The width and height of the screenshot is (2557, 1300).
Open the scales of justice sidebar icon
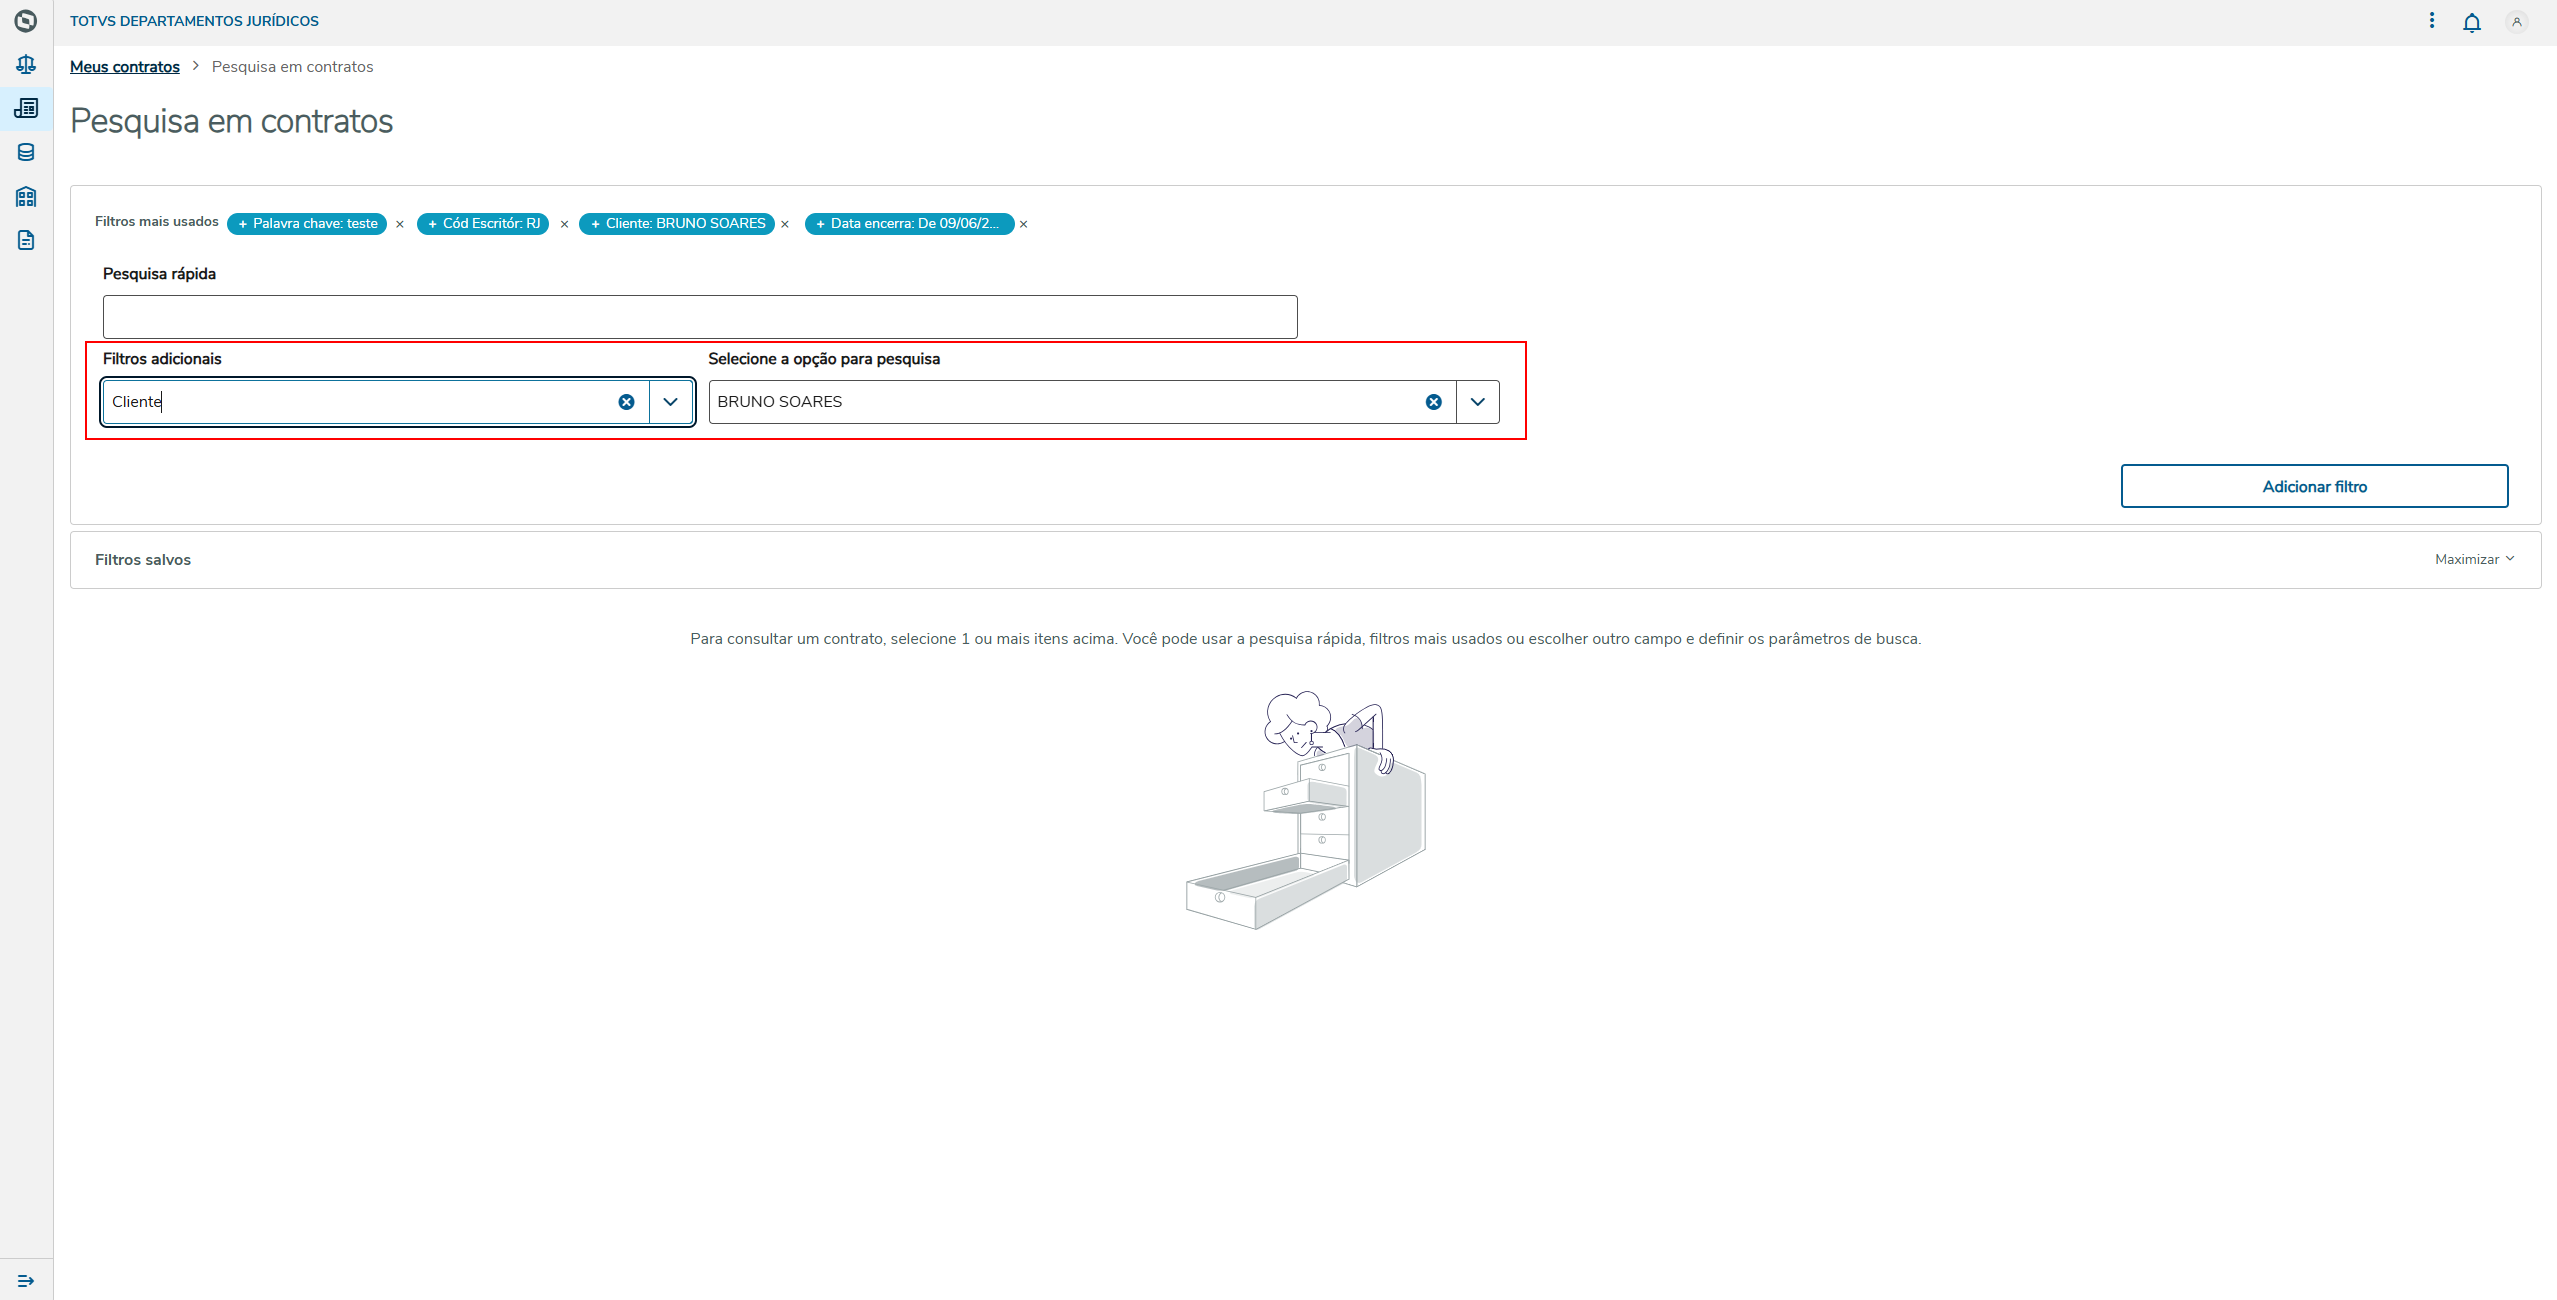pyautogui.click(x=26, y=65)
